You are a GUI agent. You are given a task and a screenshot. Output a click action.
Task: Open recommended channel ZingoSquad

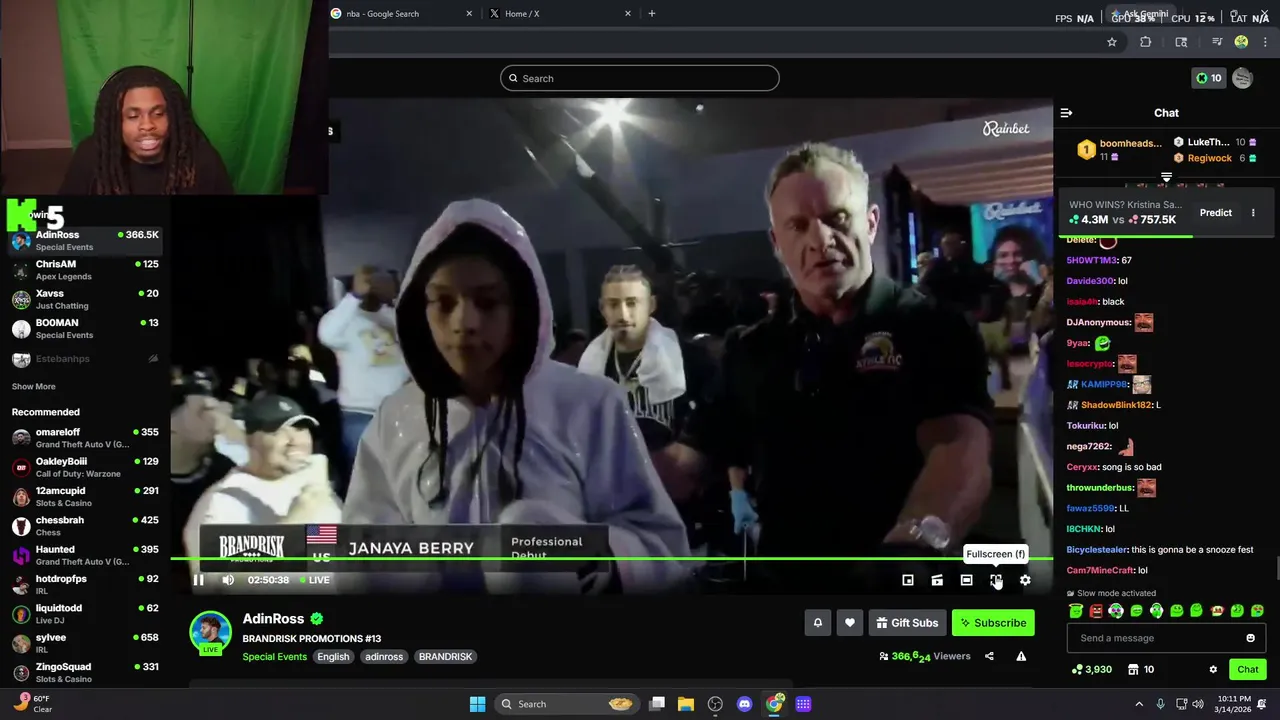click(x=85, y=672)
